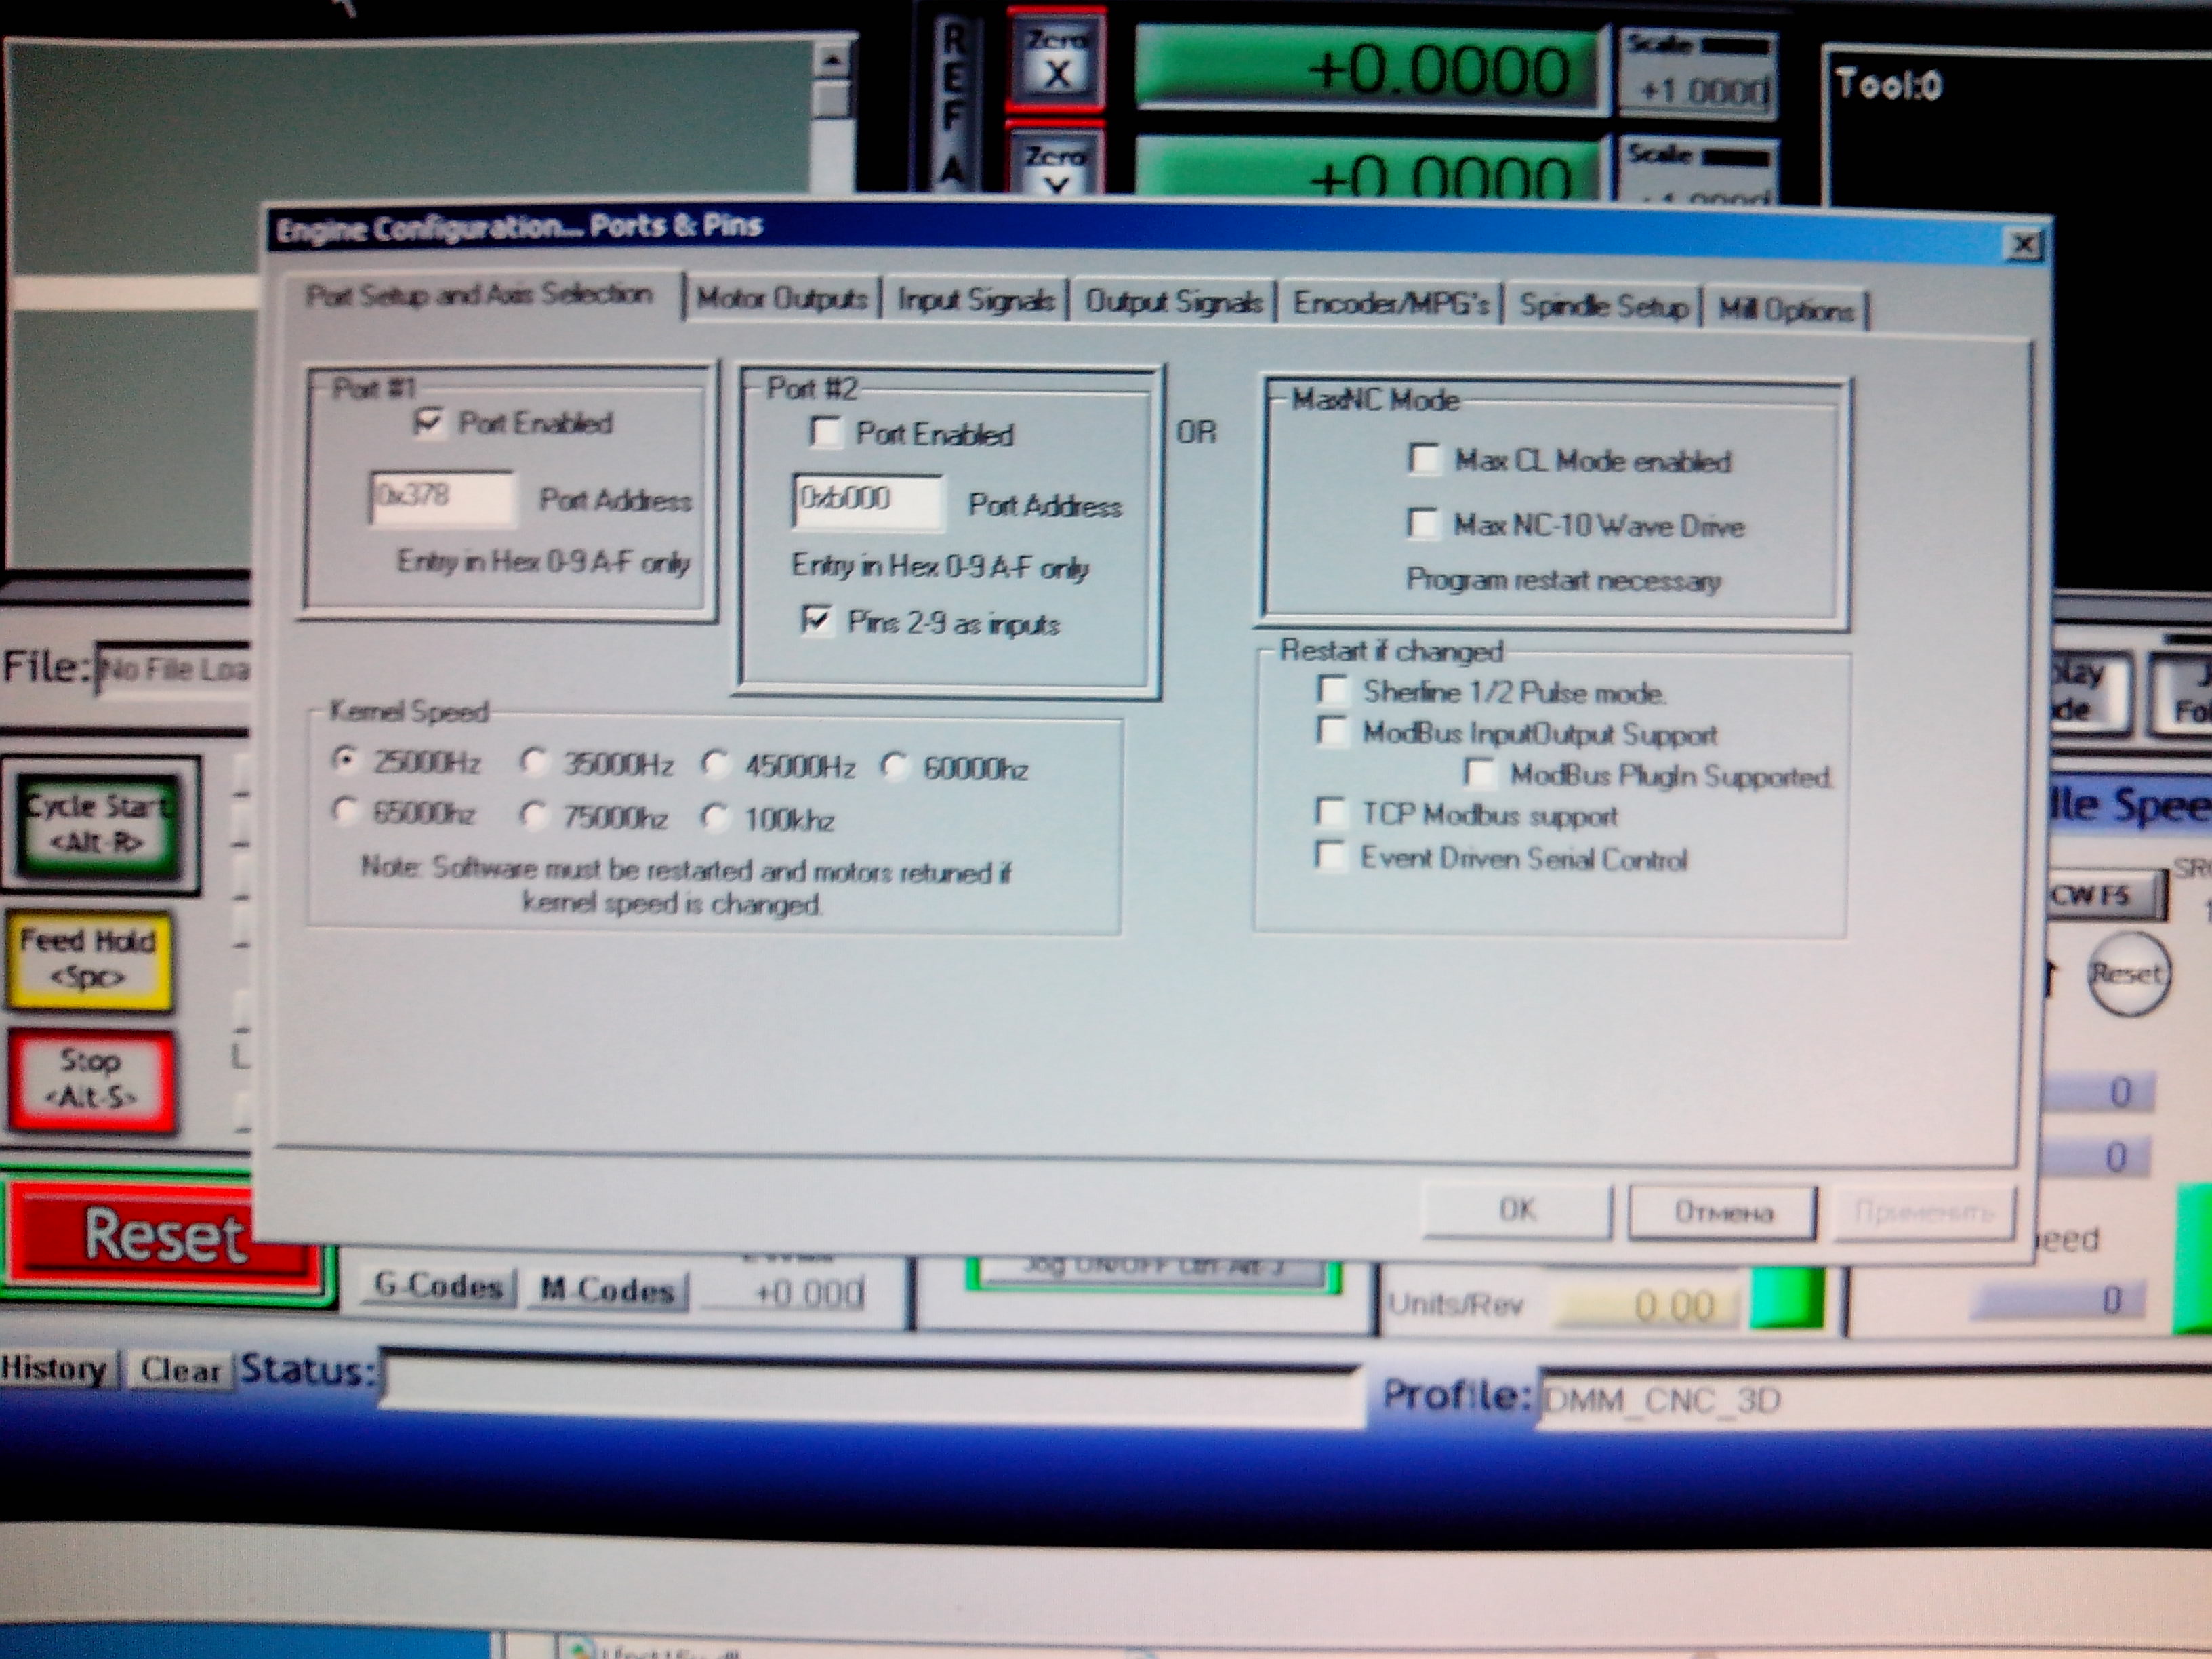
Task: Open the Spindle Setup tab
Action: (1603, 305)
